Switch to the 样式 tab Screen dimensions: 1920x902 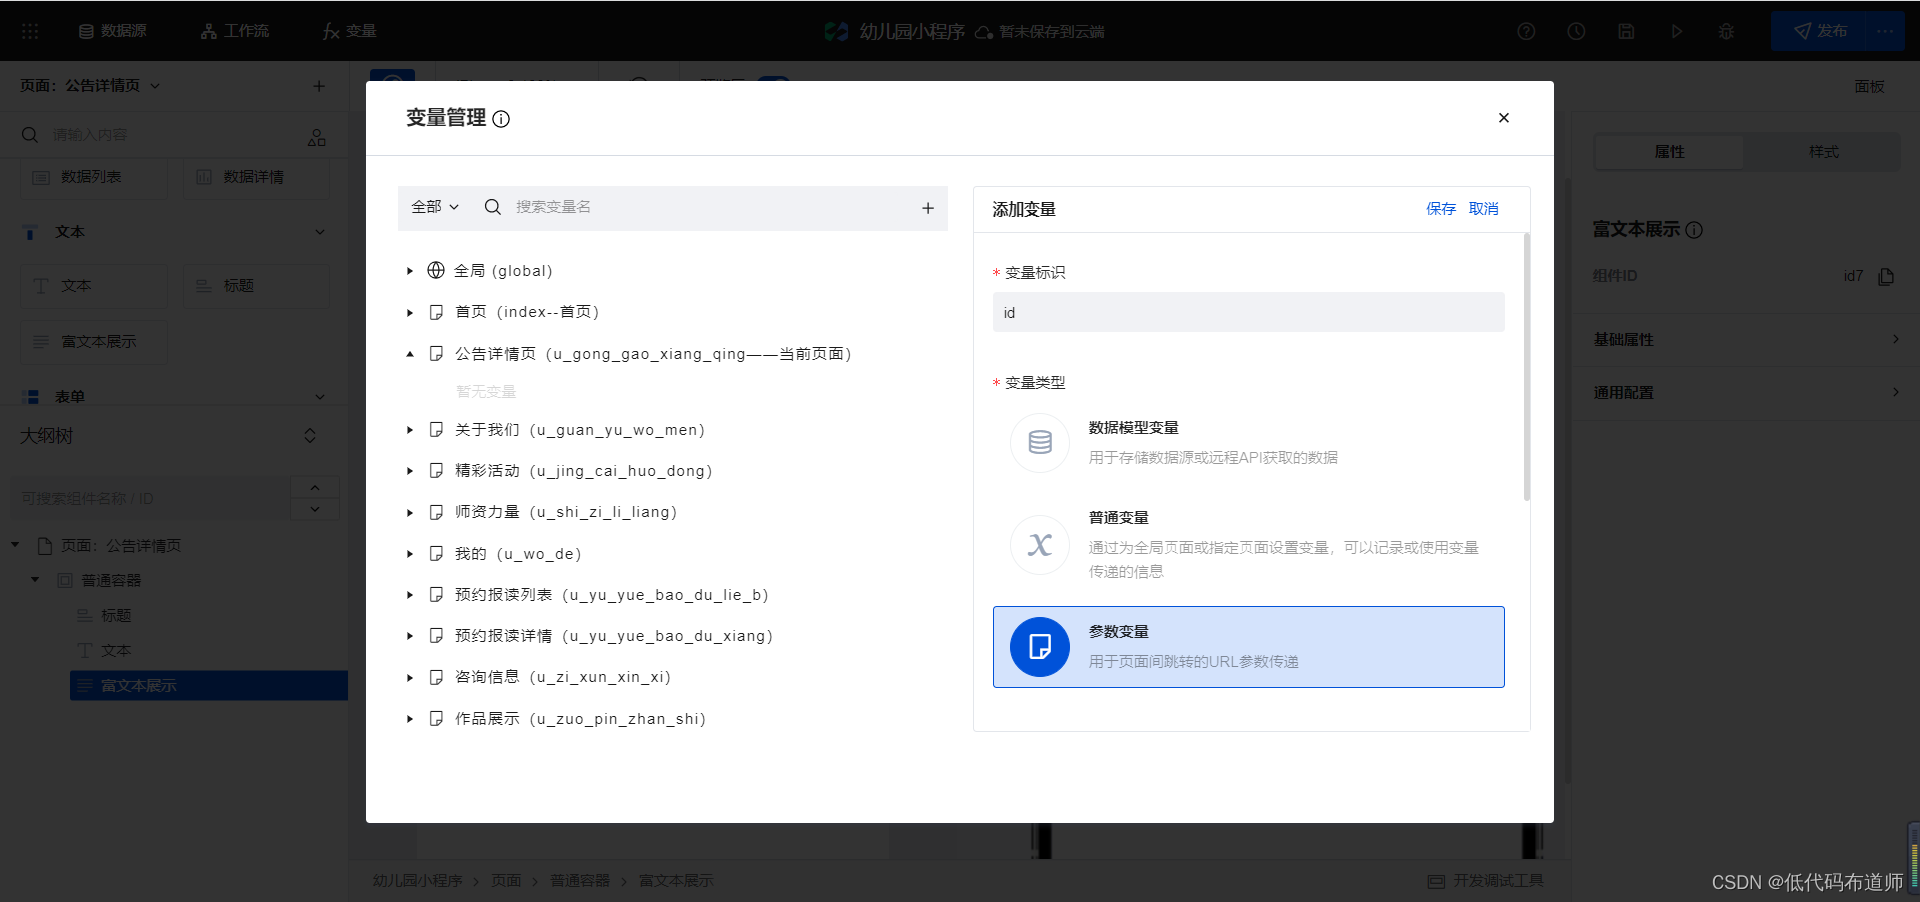pos(1823,151)
